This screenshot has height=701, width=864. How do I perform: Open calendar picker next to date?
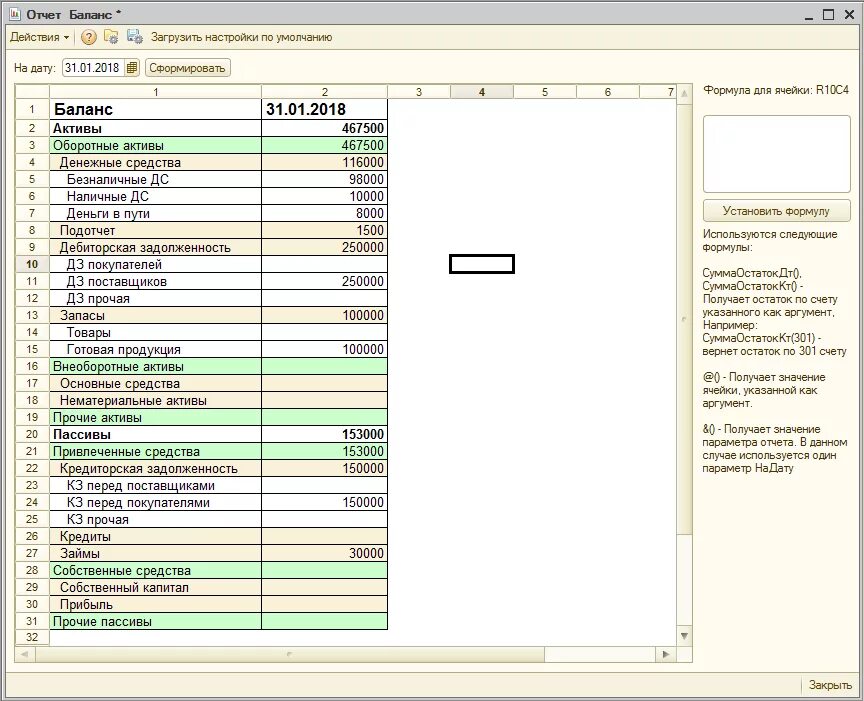[132, 68]
